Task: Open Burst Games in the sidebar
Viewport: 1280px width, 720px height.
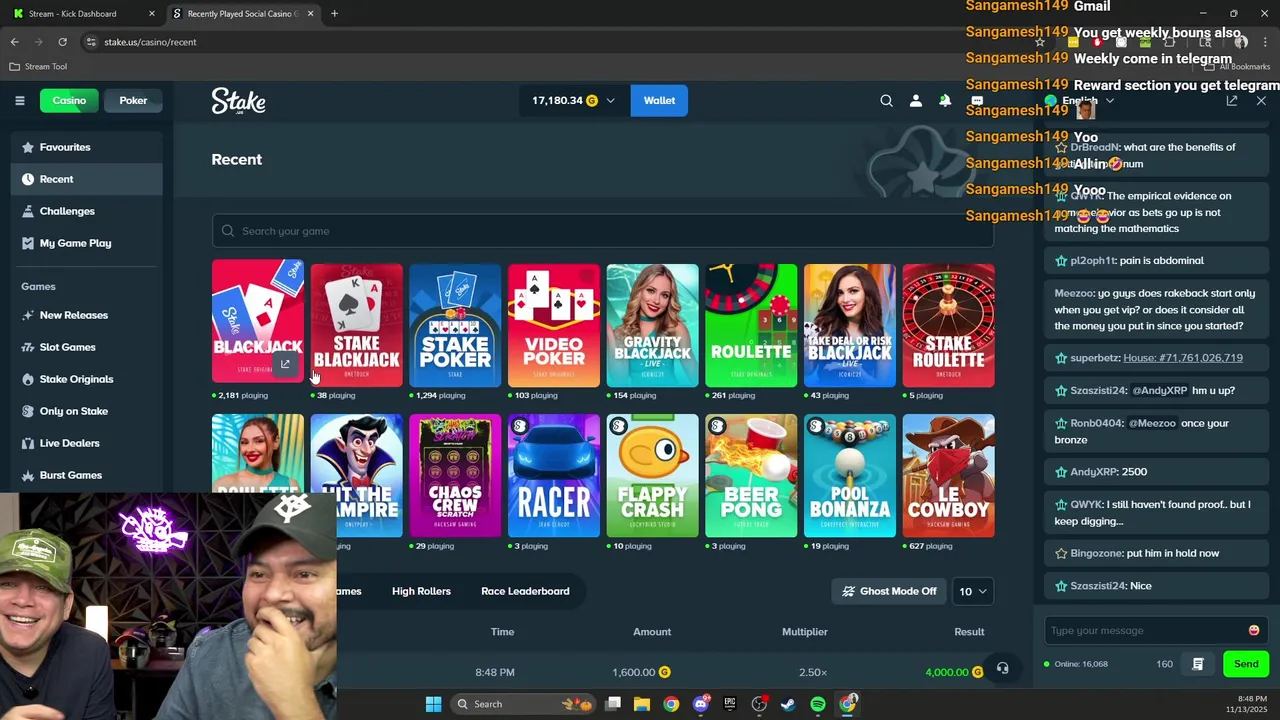Action: (x=86, y=475)
